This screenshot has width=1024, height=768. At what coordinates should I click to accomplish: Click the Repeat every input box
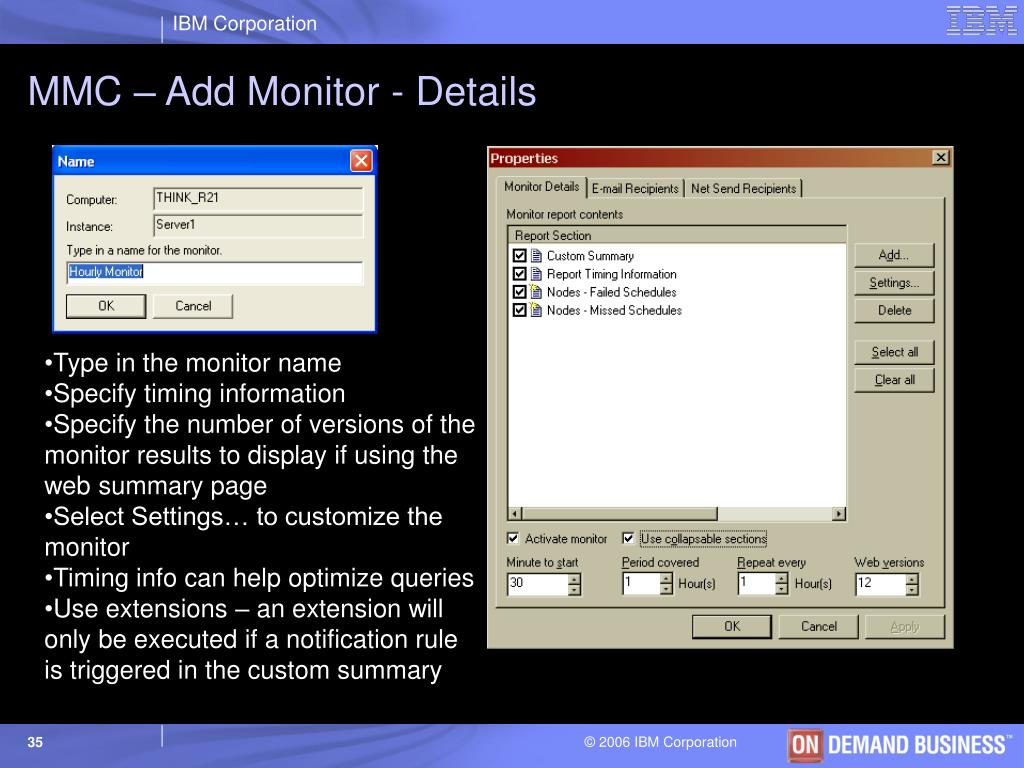(x=757, y=584)
